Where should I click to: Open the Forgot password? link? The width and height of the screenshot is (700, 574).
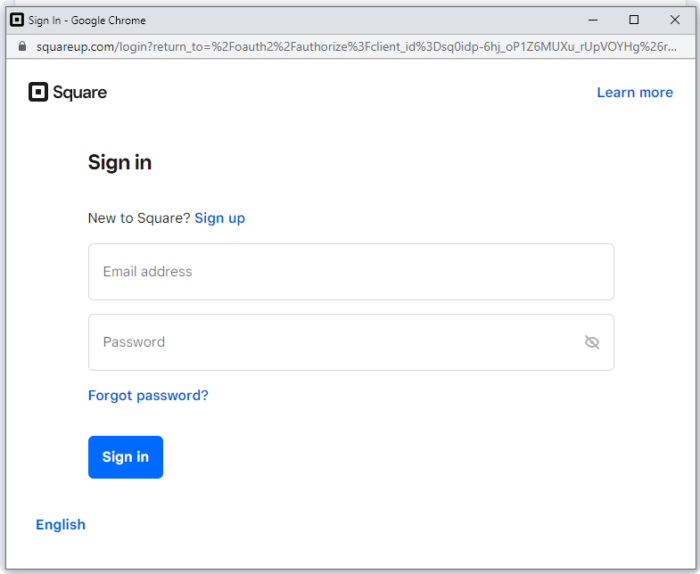[148, 395]
